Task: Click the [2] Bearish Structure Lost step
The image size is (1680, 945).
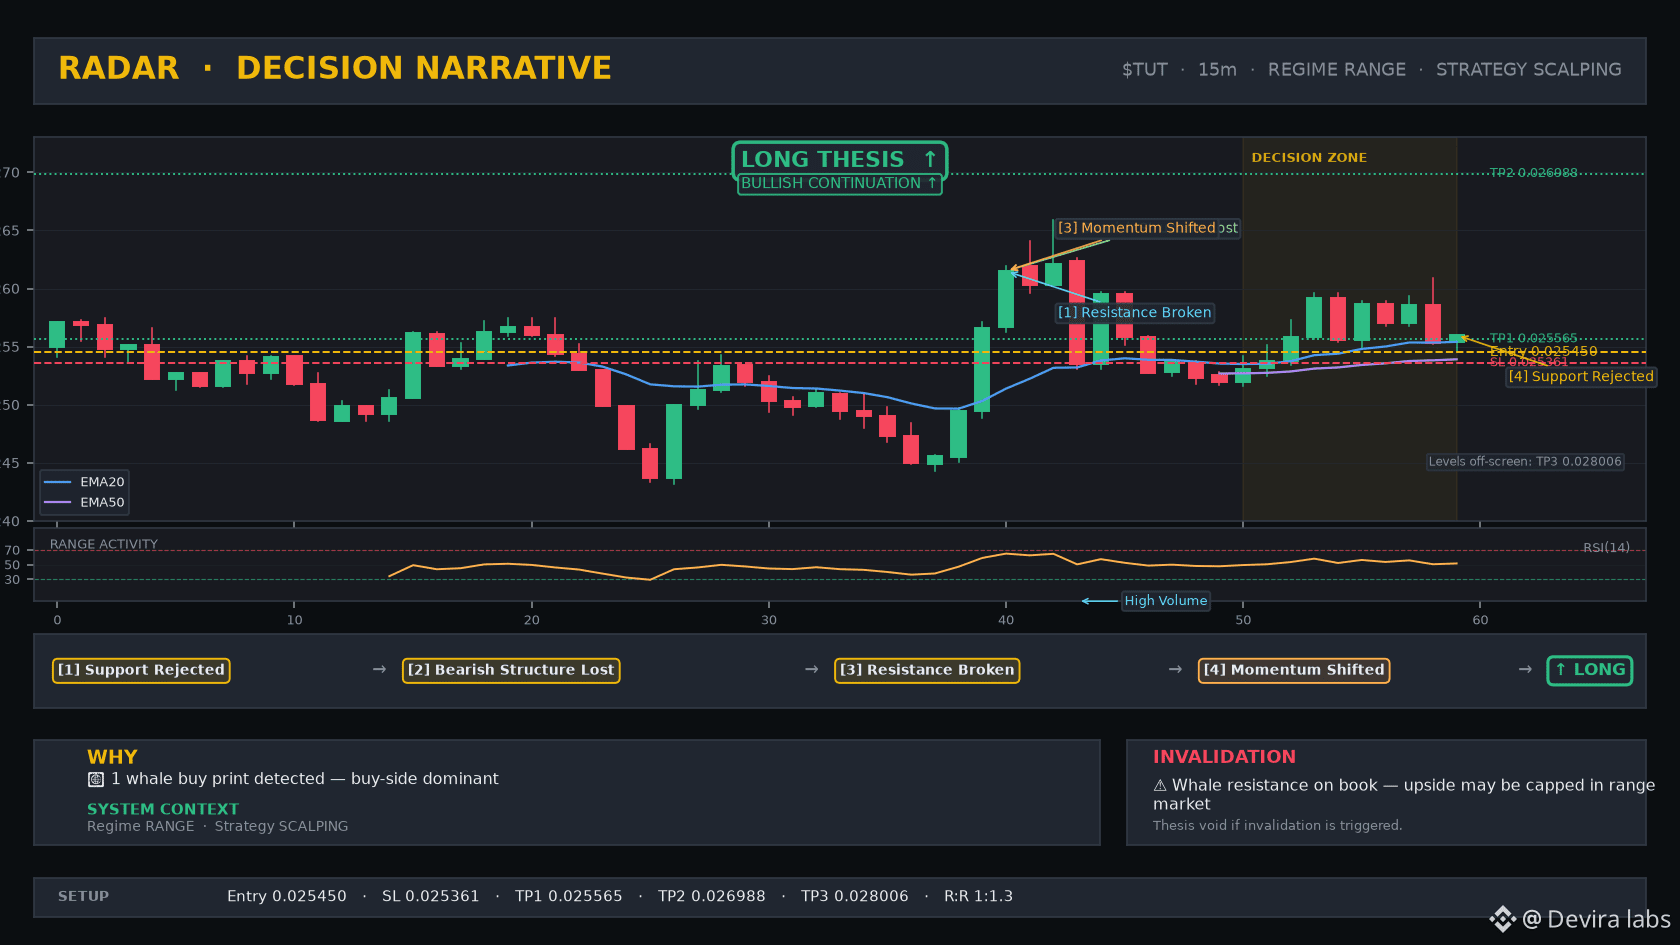Action: coord(511,670)
